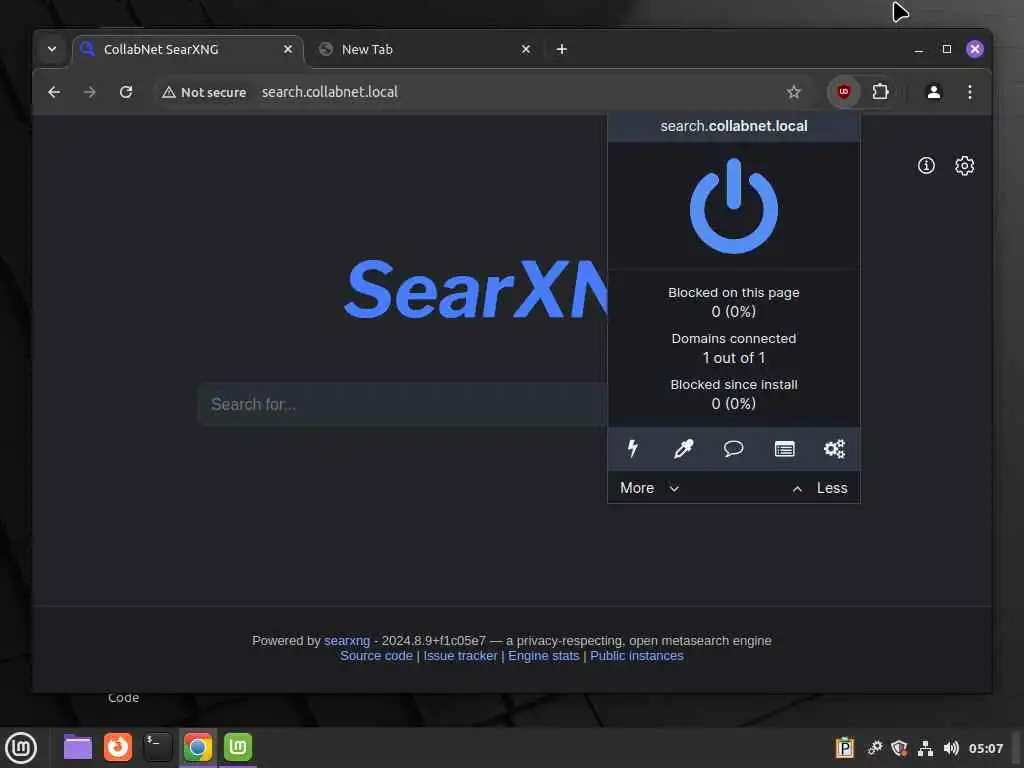Click the Not secure site info chip
Image resolution: width=1024 pixels, height=768 pixels.
tap(204, 92)
